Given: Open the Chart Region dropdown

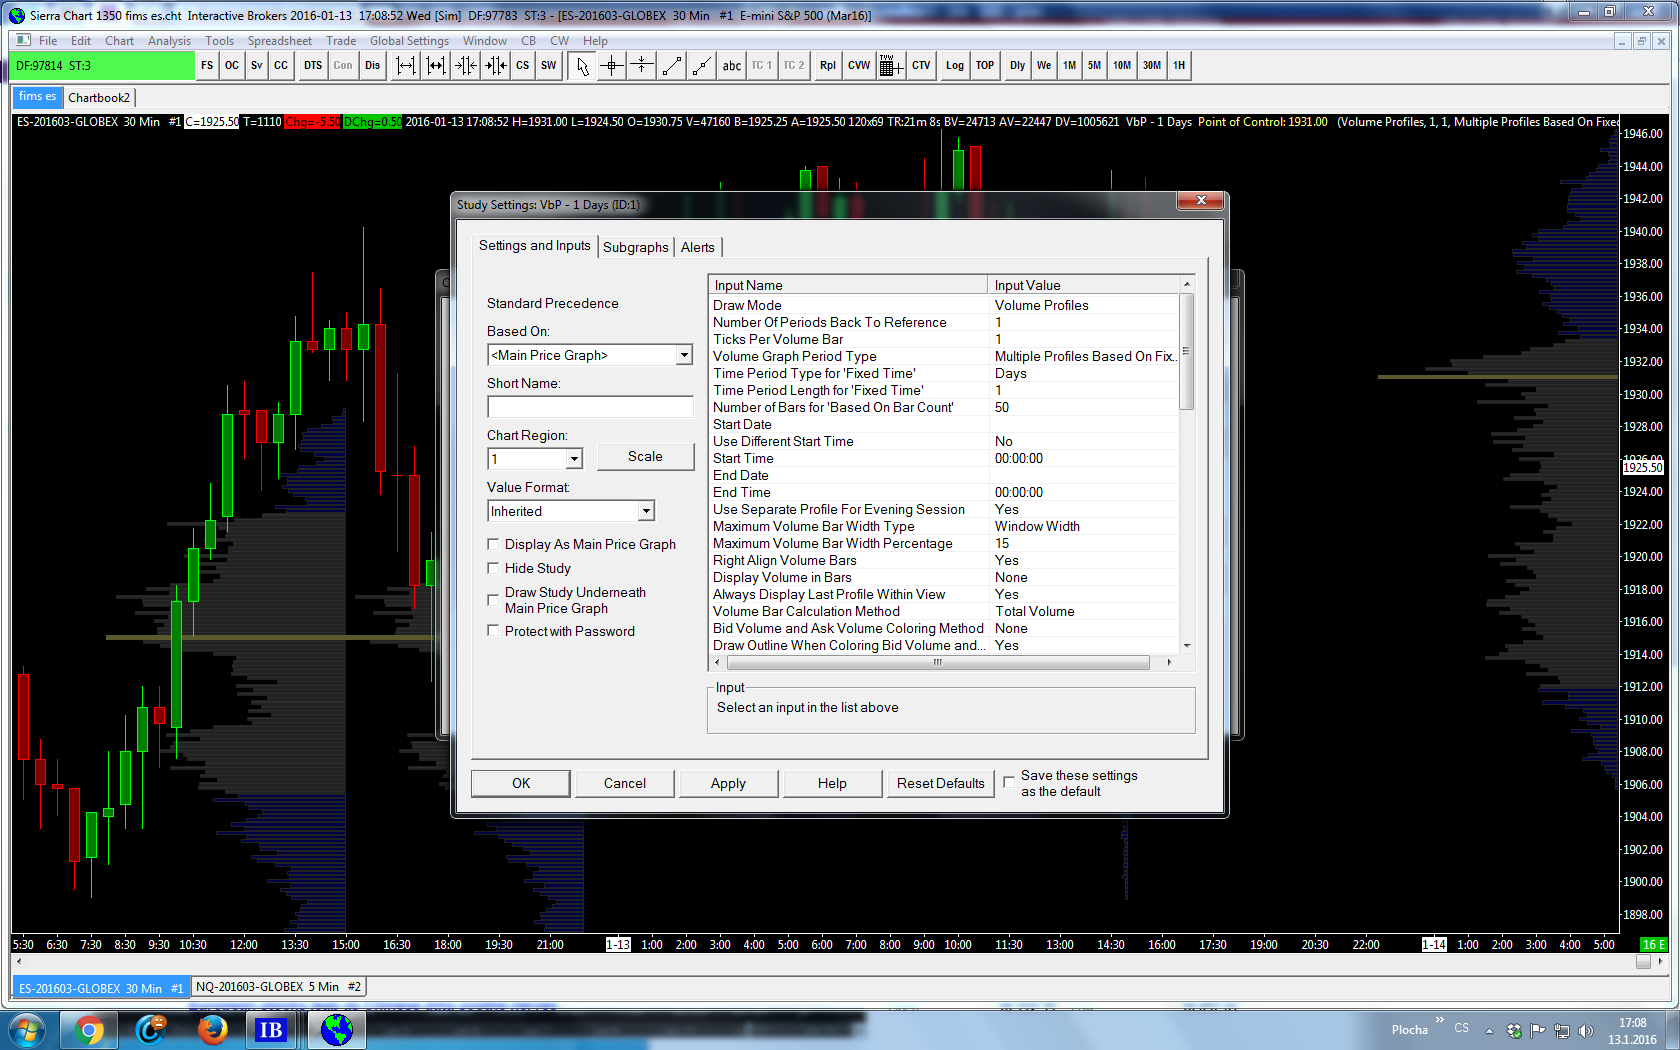Looking at the screenshot, I should [x=574, y=459].
